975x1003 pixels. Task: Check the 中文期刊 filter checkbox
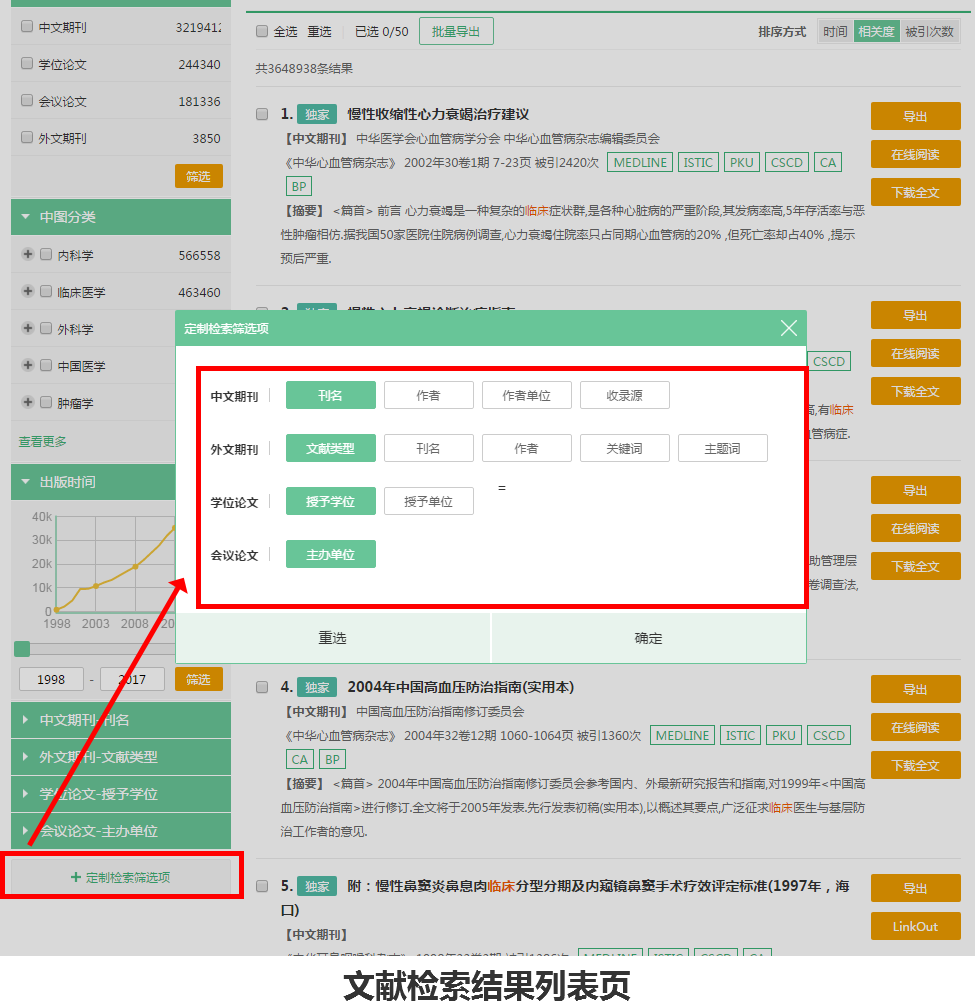pos(27,27)
